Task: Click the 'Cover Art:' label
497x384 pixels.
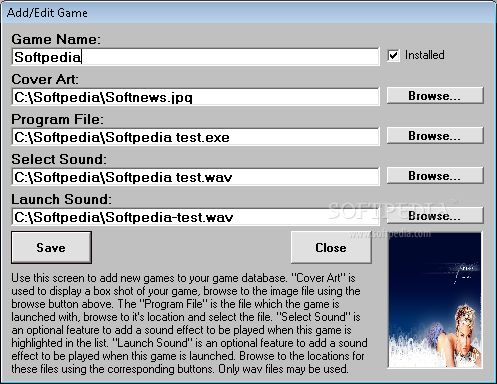Action: coord(45,79)
